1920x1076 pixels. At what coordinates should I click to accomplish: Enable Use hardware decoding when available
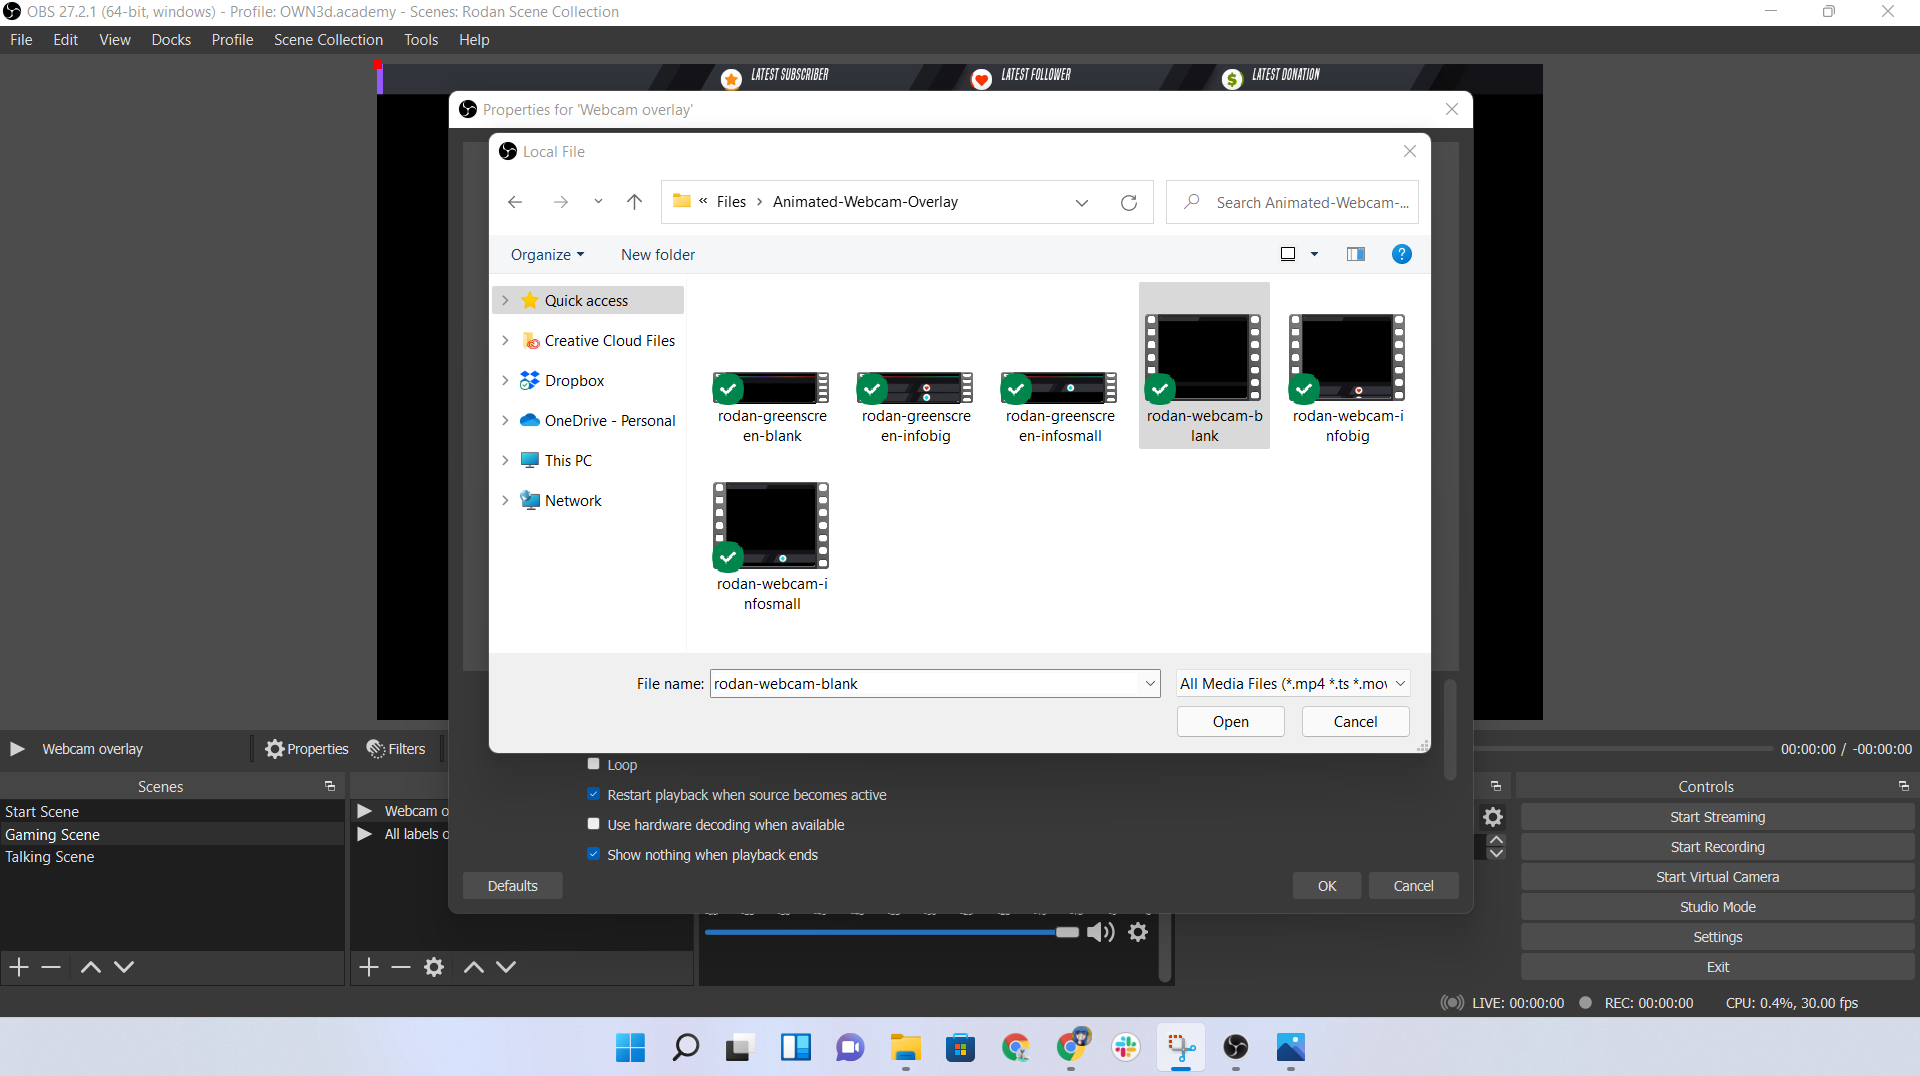[x=594, y=825]
